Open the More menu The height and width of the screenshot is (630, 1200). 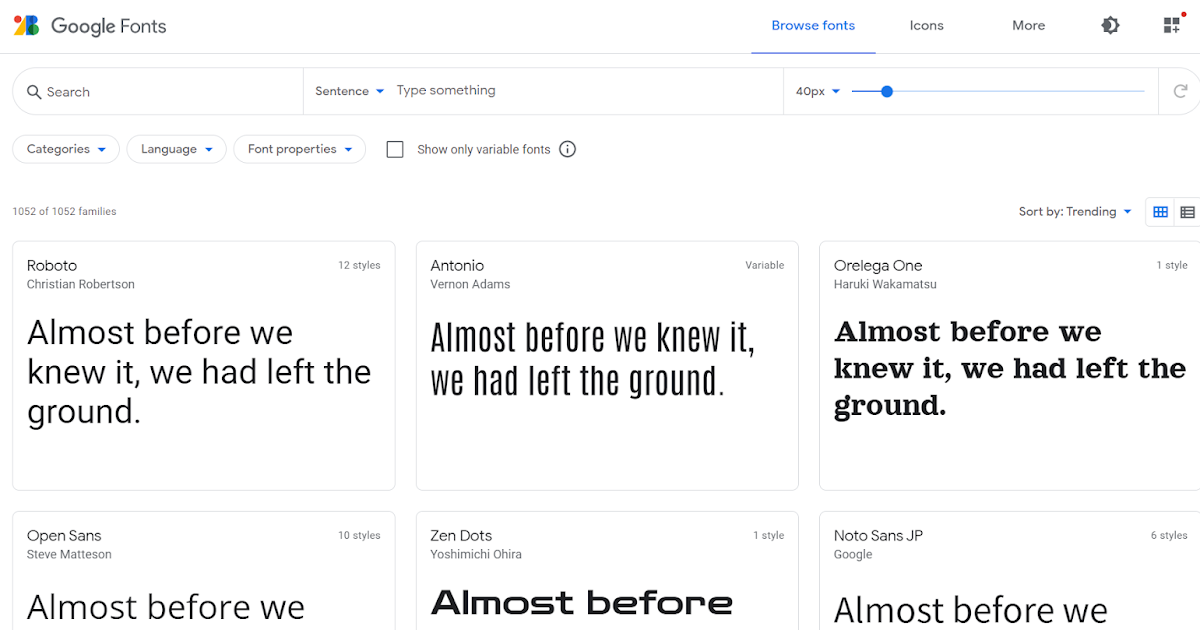coord(1028,25)
